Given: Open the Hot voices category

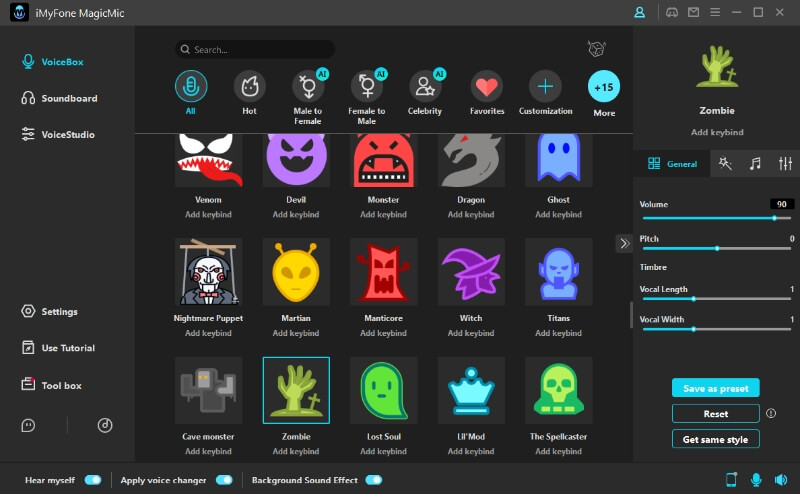Looking at the screenshot, I should coord(249,86).
